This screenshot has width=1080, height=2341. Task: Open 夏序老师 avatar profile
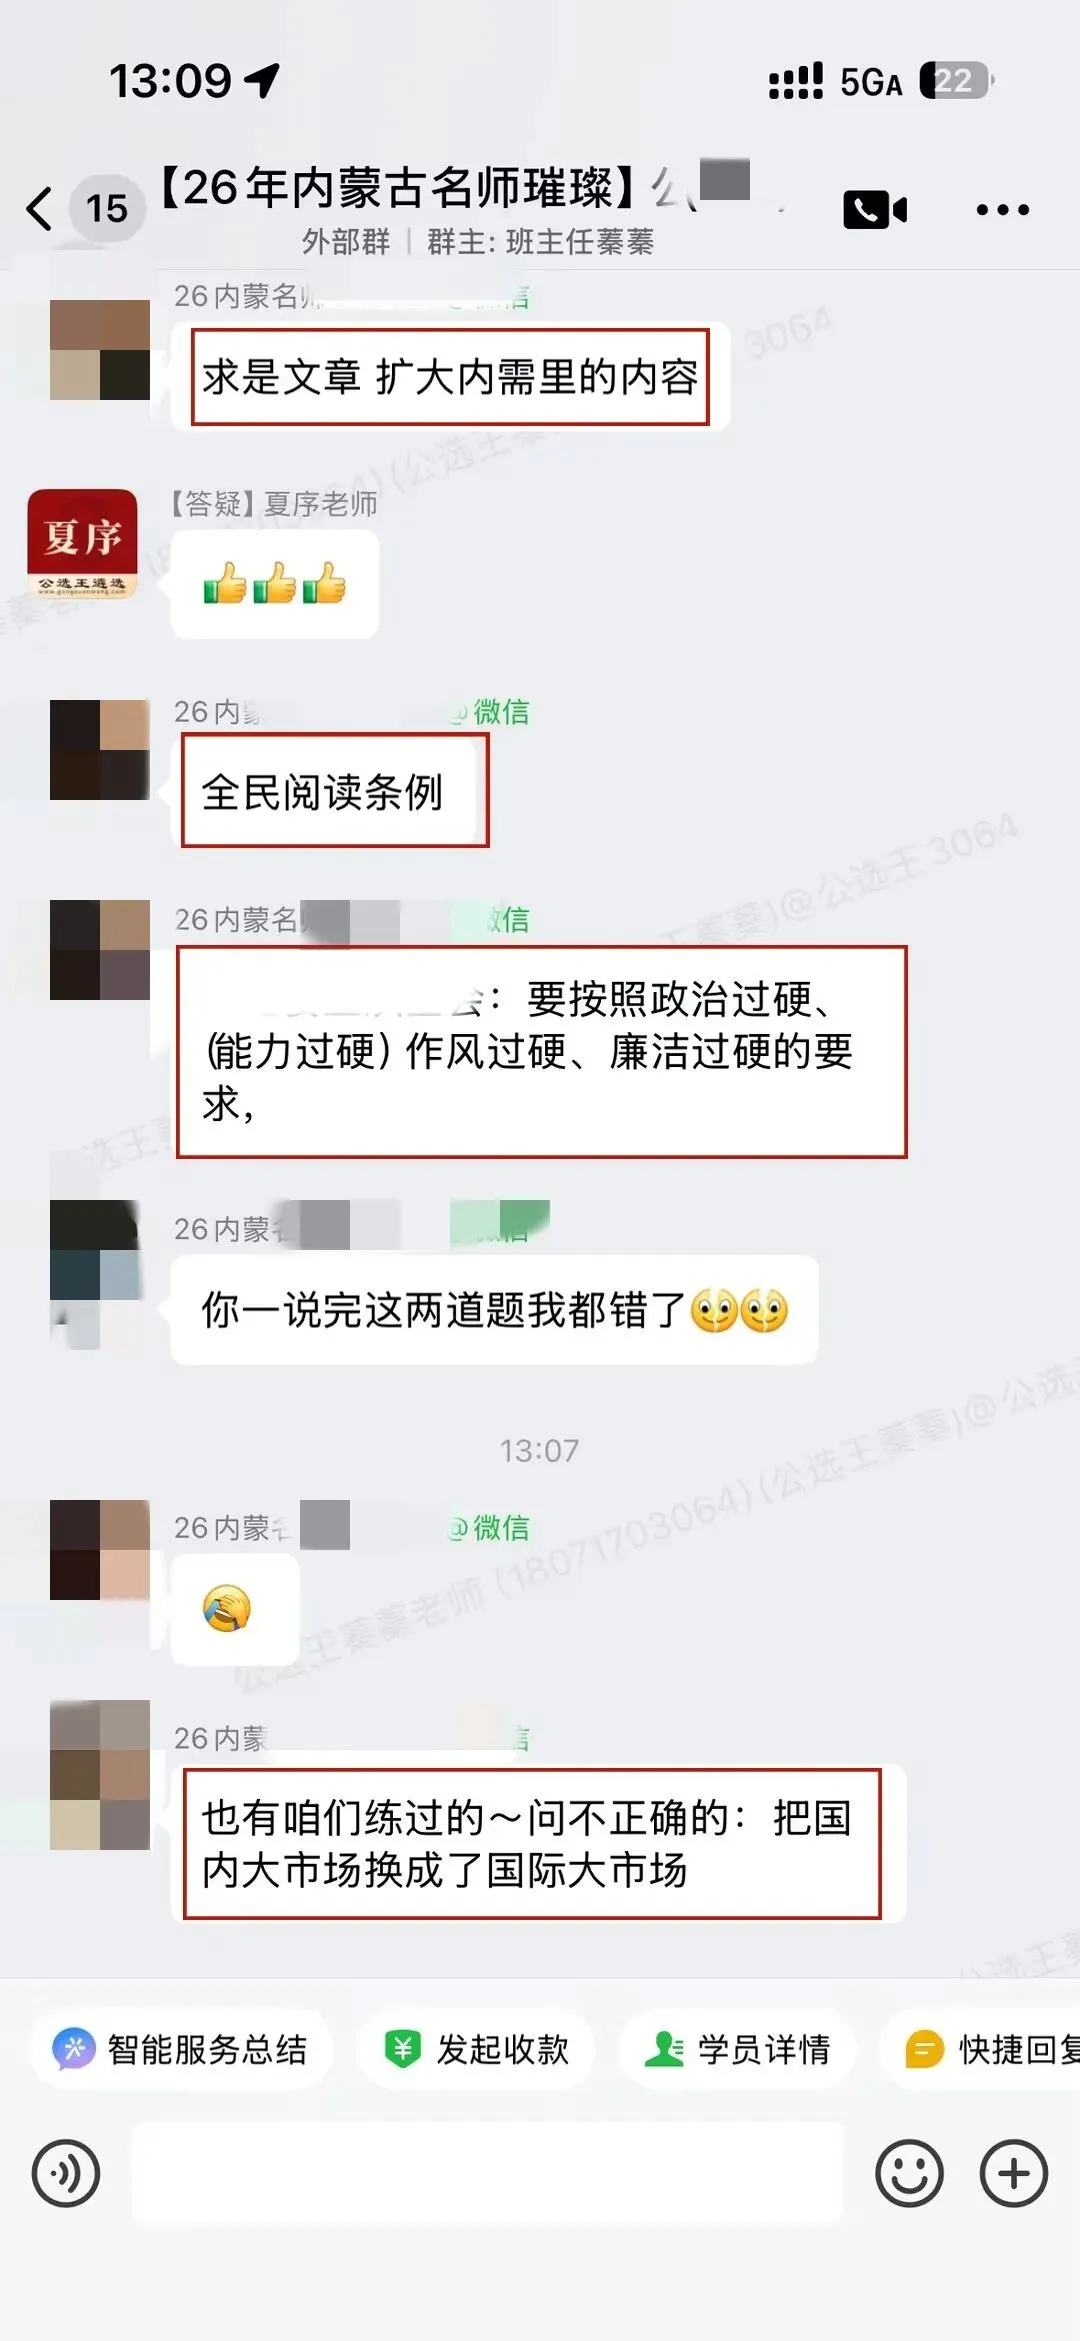pyautogui.click(x=82, y=544)
